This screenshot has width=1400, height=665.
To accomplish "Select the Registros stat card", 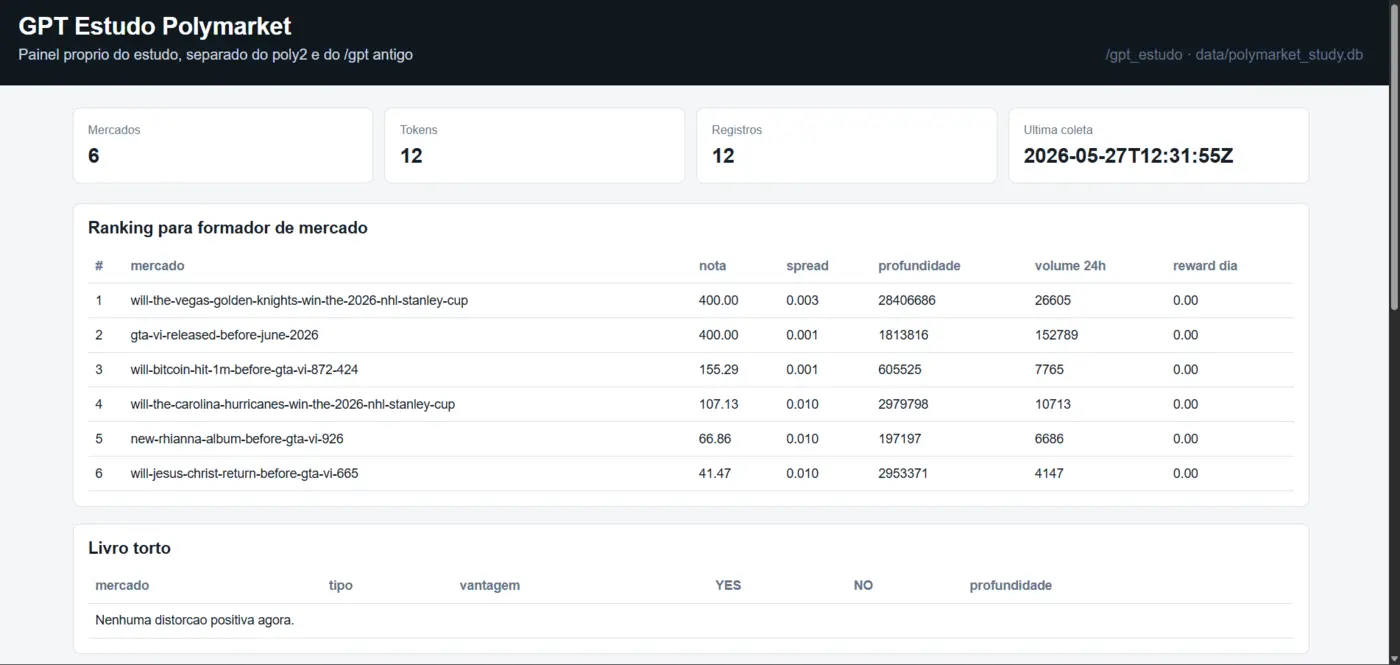I will 847,146.
